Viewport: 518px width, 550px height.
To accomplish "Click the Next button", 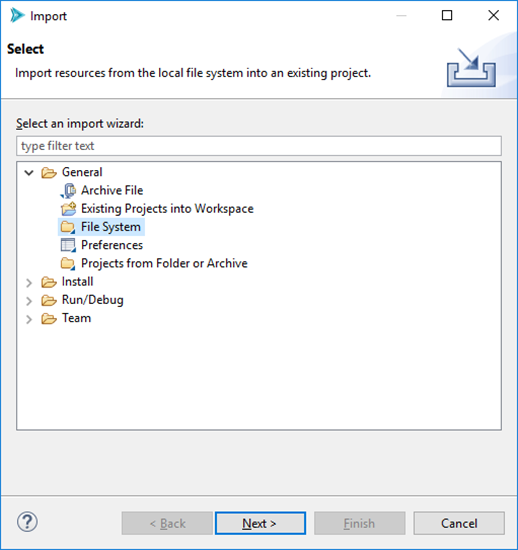I will (260, 523).
